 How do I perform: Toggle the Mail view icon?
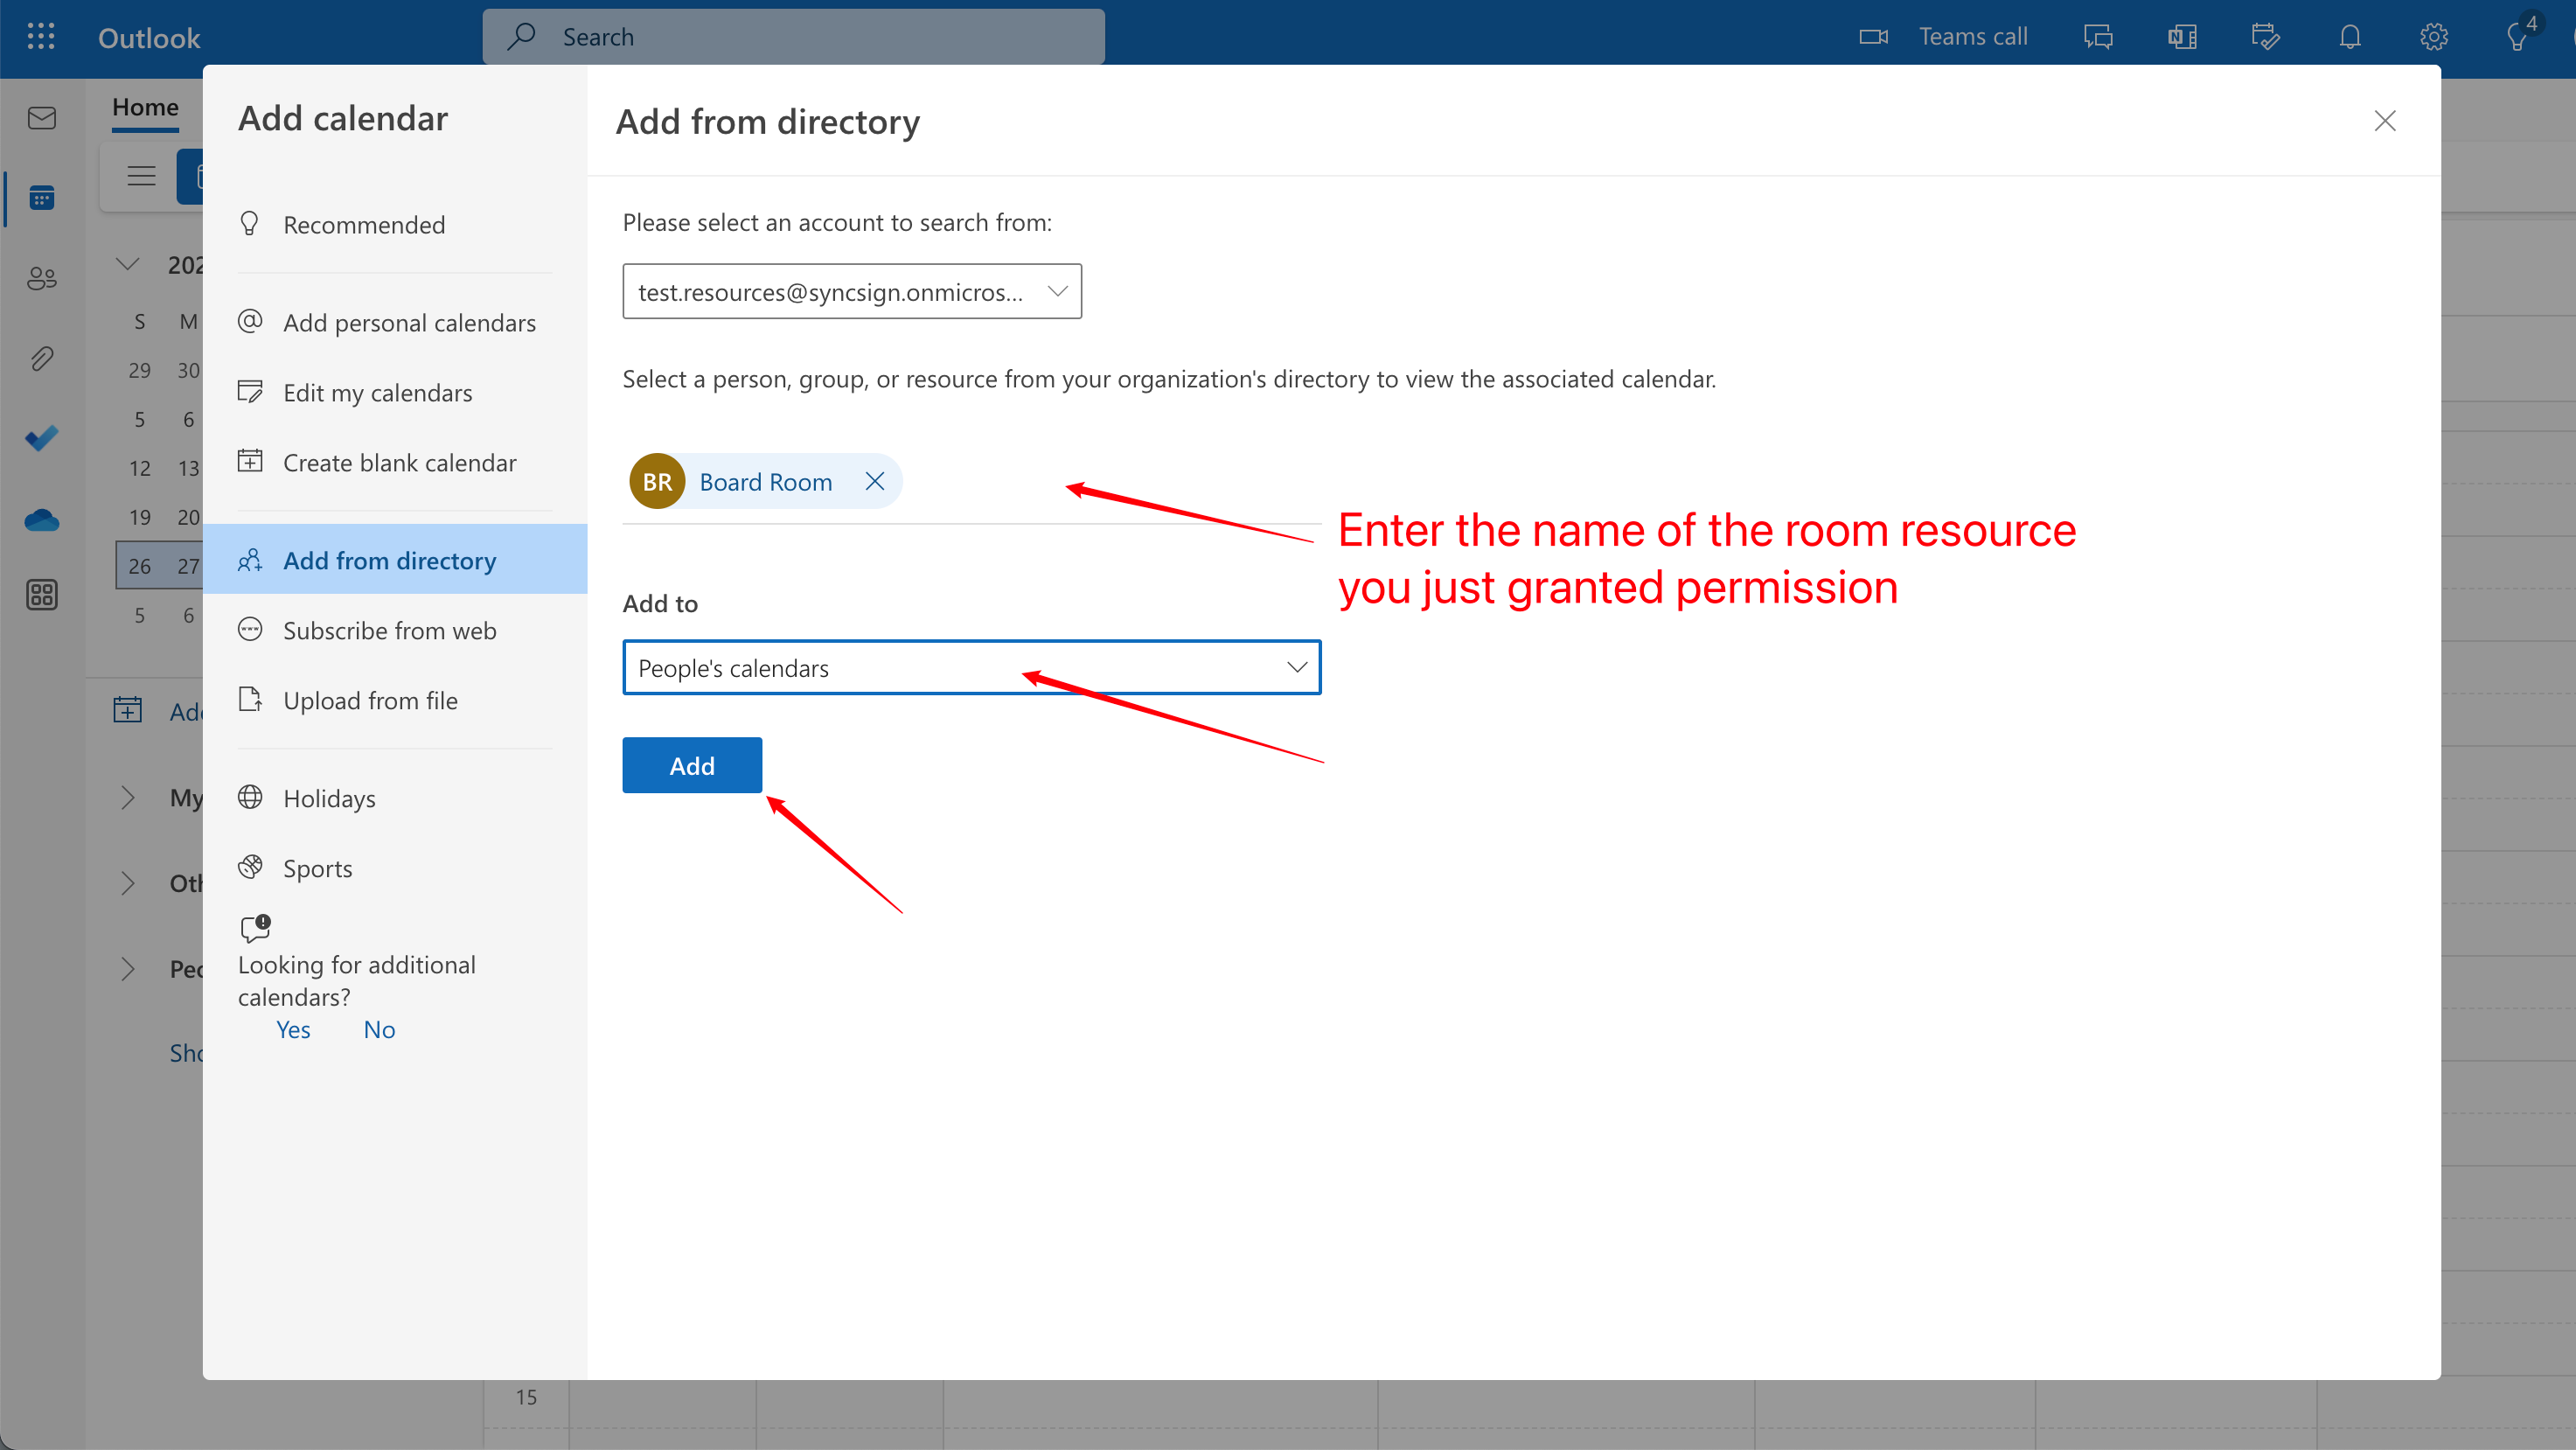coord(43,117)
